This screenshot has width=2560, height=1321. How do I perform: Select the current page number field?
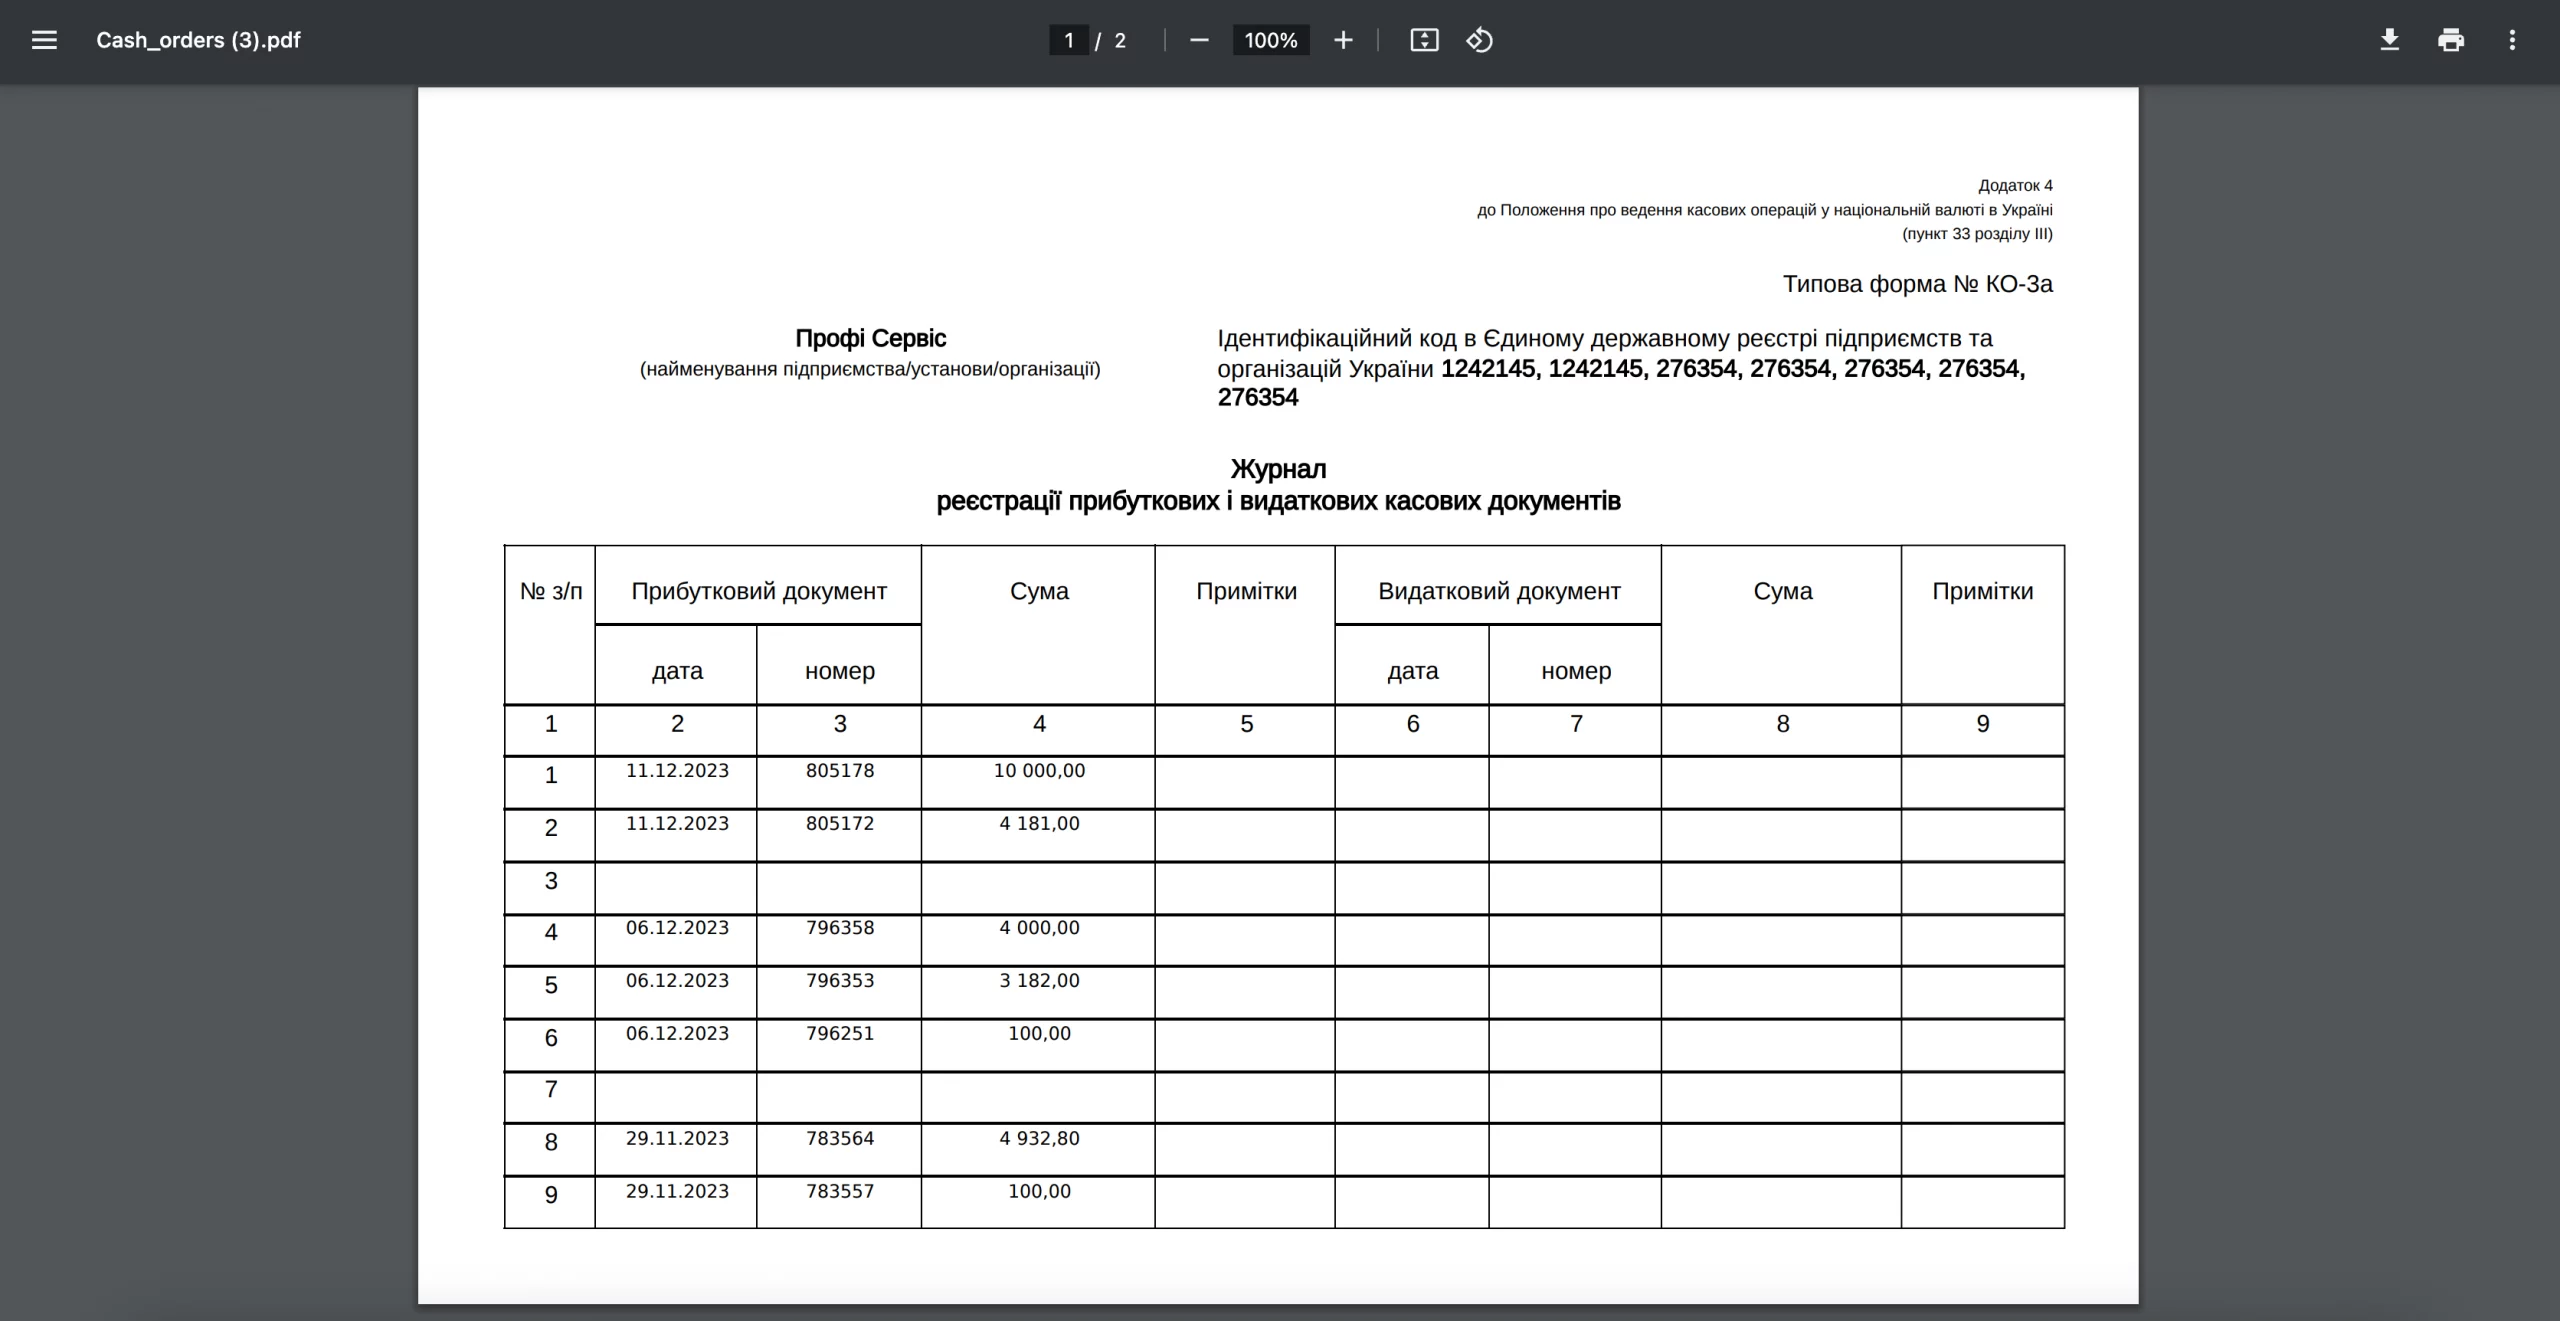click(1069, 40)
